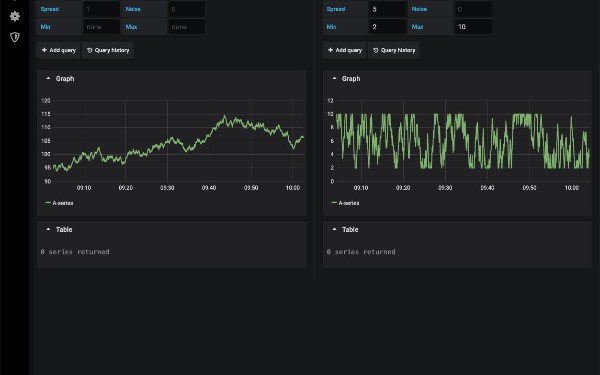Toggle A-series legend in left graph
The height and width of the screenshot is (375, 600).
[59, 203]
